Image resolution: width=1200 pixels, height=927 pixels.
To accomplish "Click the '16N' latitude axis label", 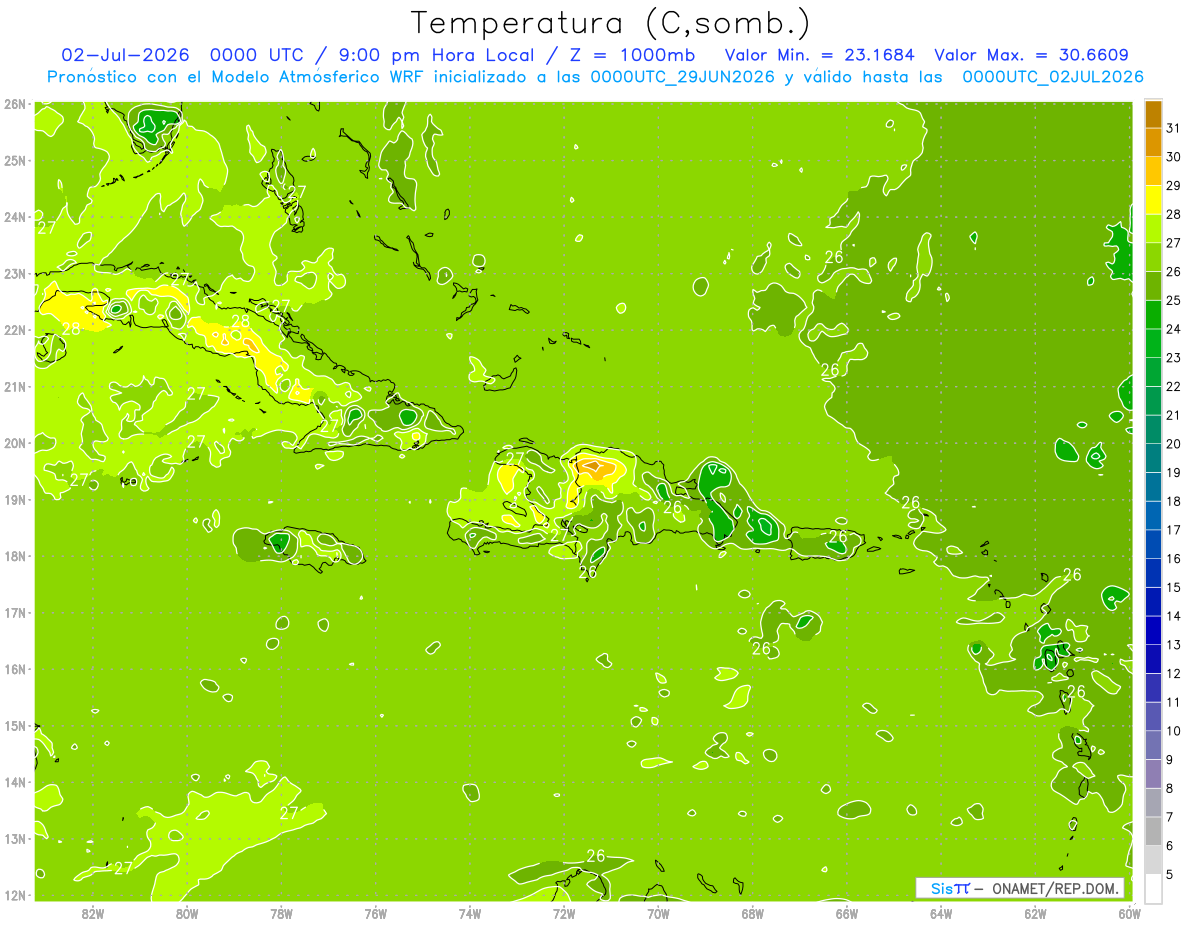I will pos(14,669).
